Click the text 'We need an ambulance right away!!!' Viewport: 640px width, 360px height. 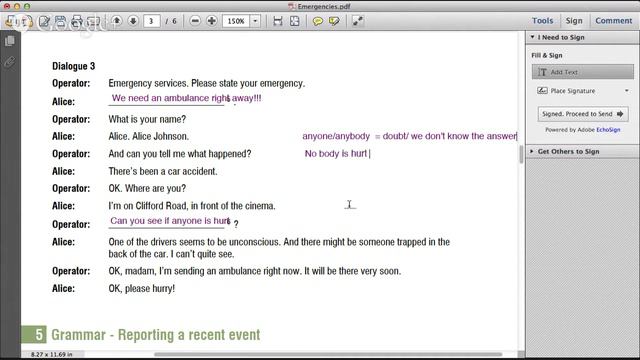click(187, 98)
